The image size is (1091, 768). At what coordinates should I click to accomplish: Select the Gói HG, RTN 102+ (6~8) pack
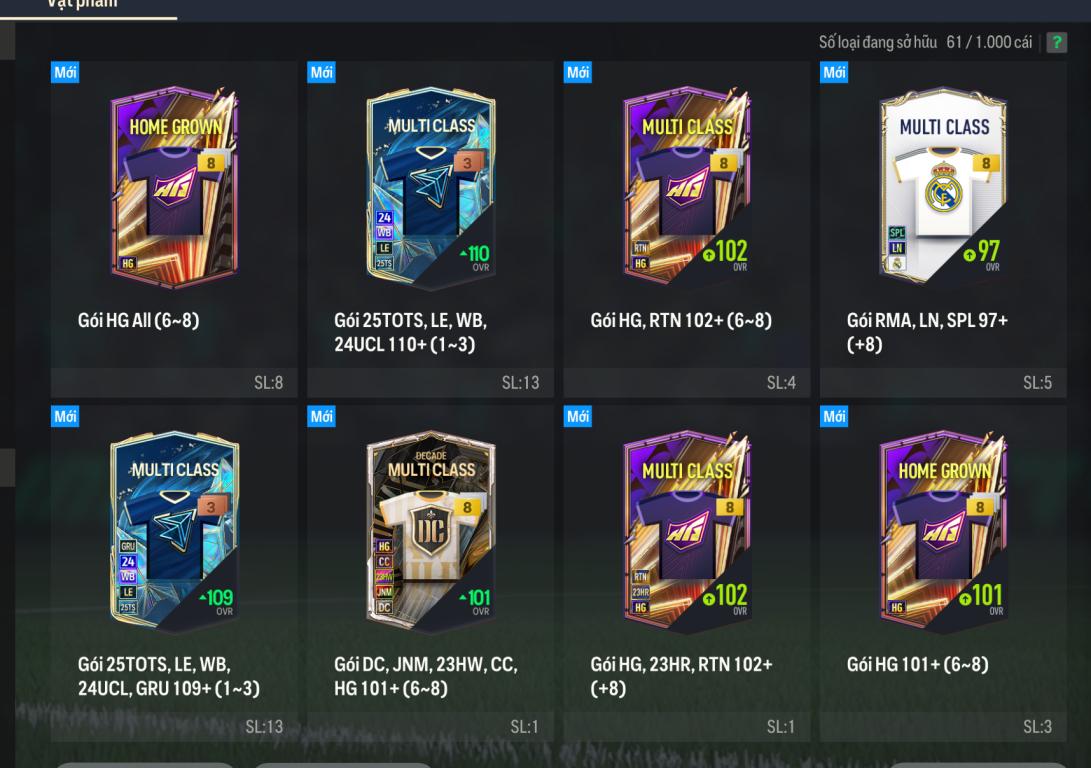[x=687, y=230]
